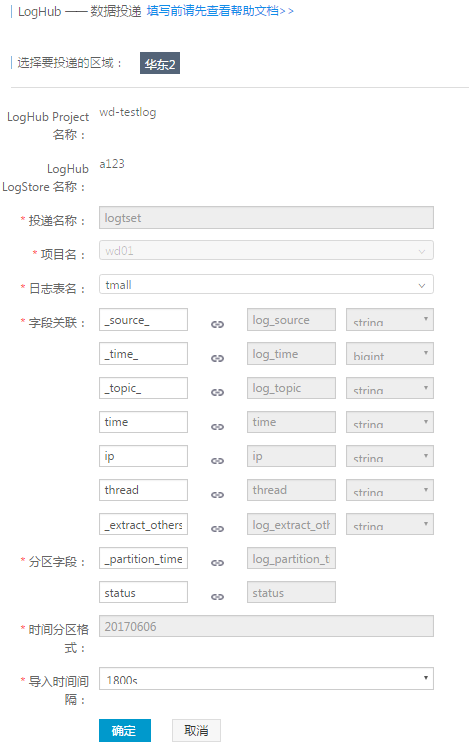469x751 pixels.
Task: Open the string type dropdown for log_source
Action: coord(390,320)
